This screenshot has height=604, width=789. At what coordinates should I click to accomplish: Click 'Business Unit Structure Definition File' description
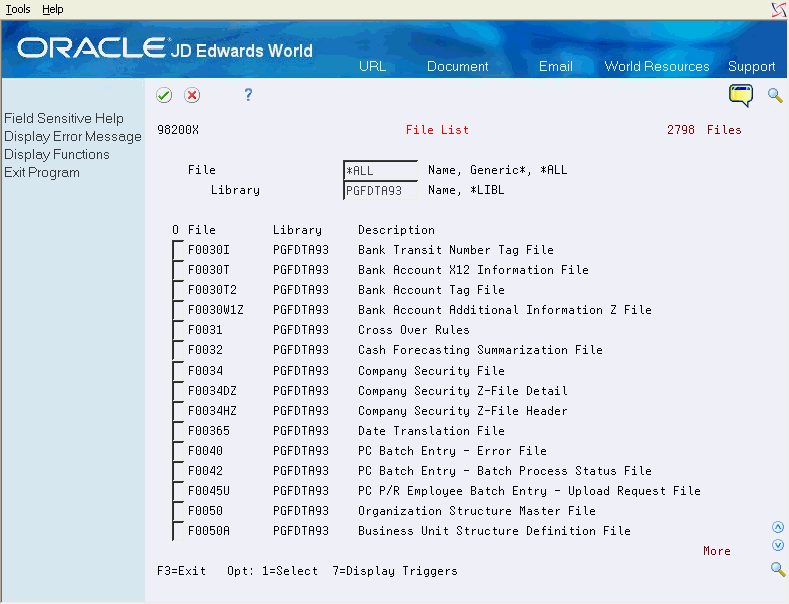click(494, 531)
